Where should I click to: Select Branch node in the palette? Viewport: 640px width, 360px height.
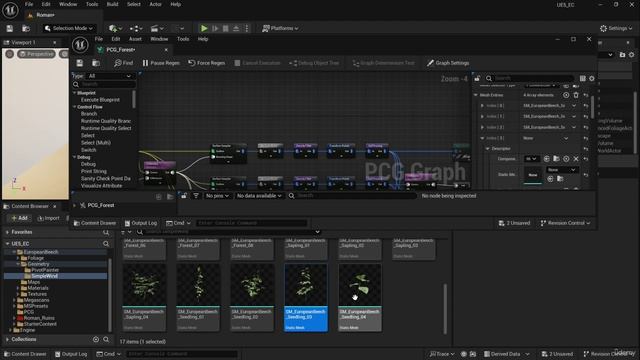89,114
